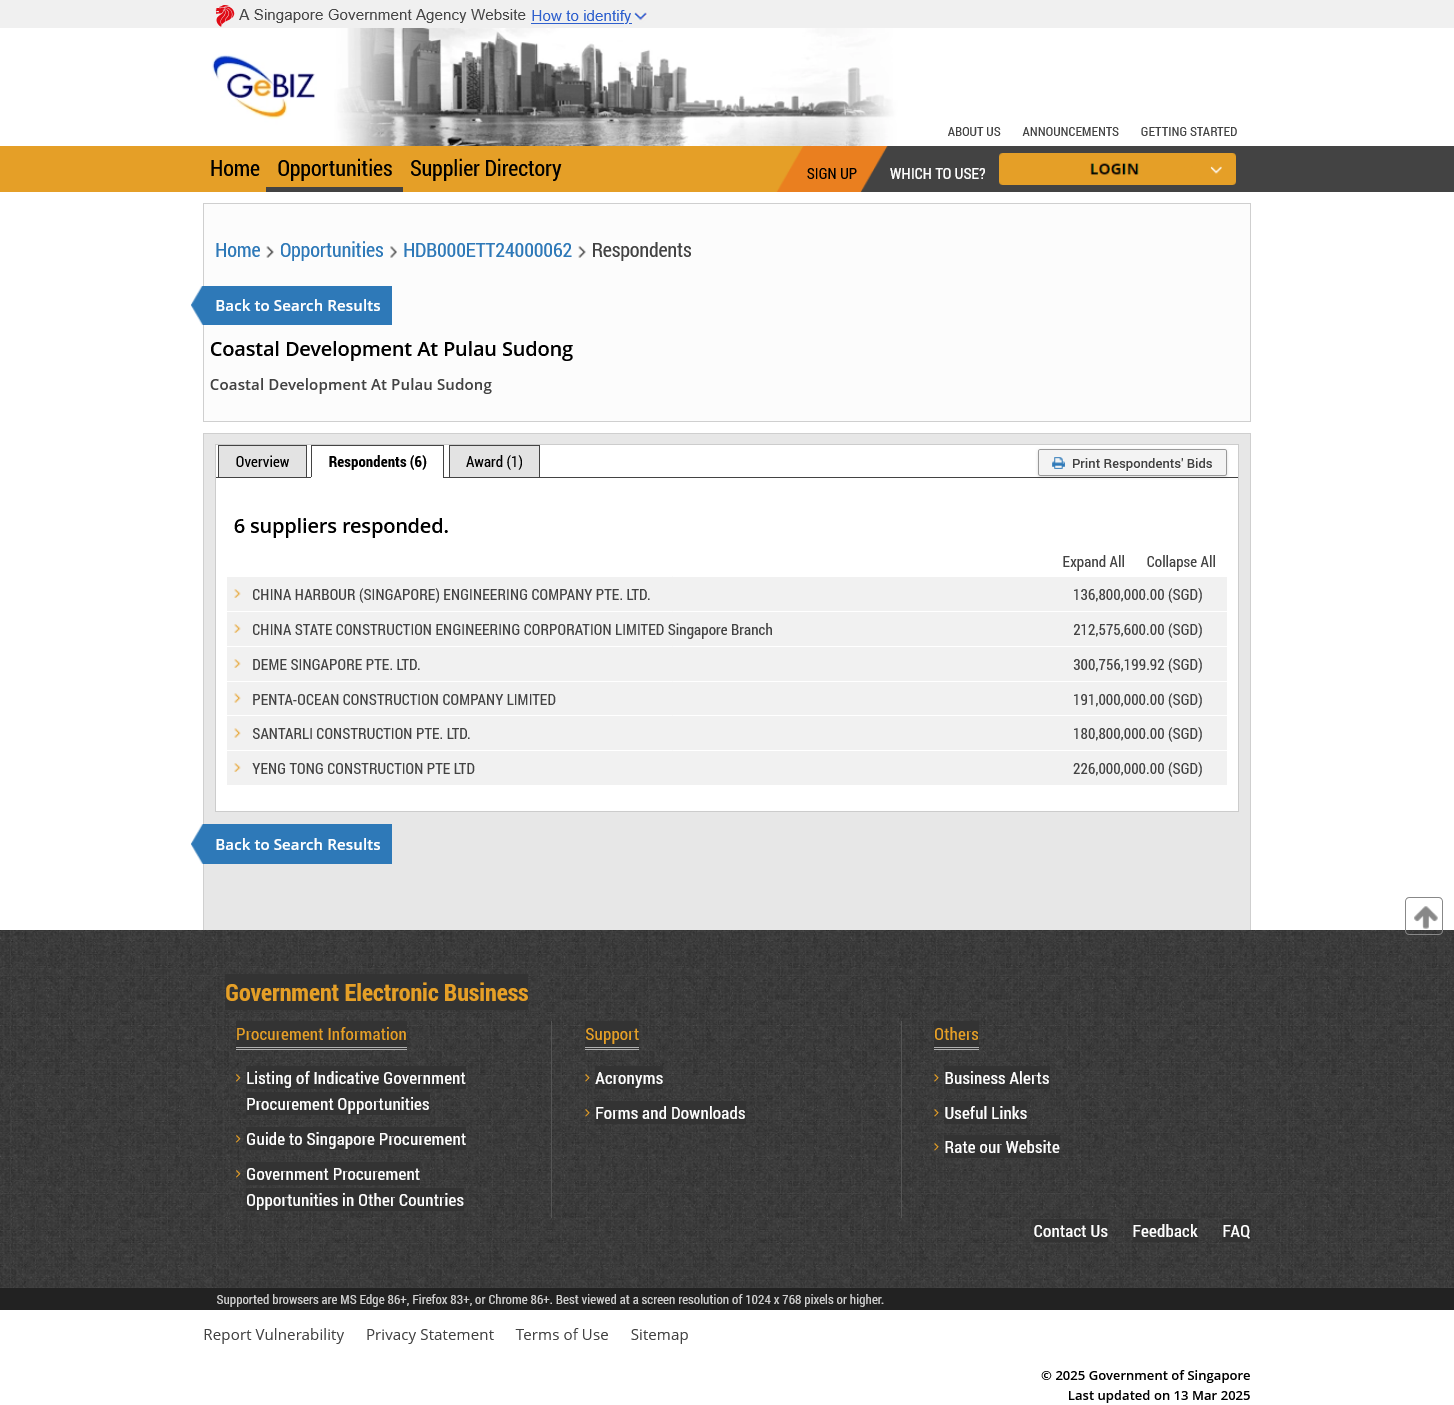Open Supplier Directory in the main menu
Viewport: 1454px width, 1405px height.
pos(485,169)
